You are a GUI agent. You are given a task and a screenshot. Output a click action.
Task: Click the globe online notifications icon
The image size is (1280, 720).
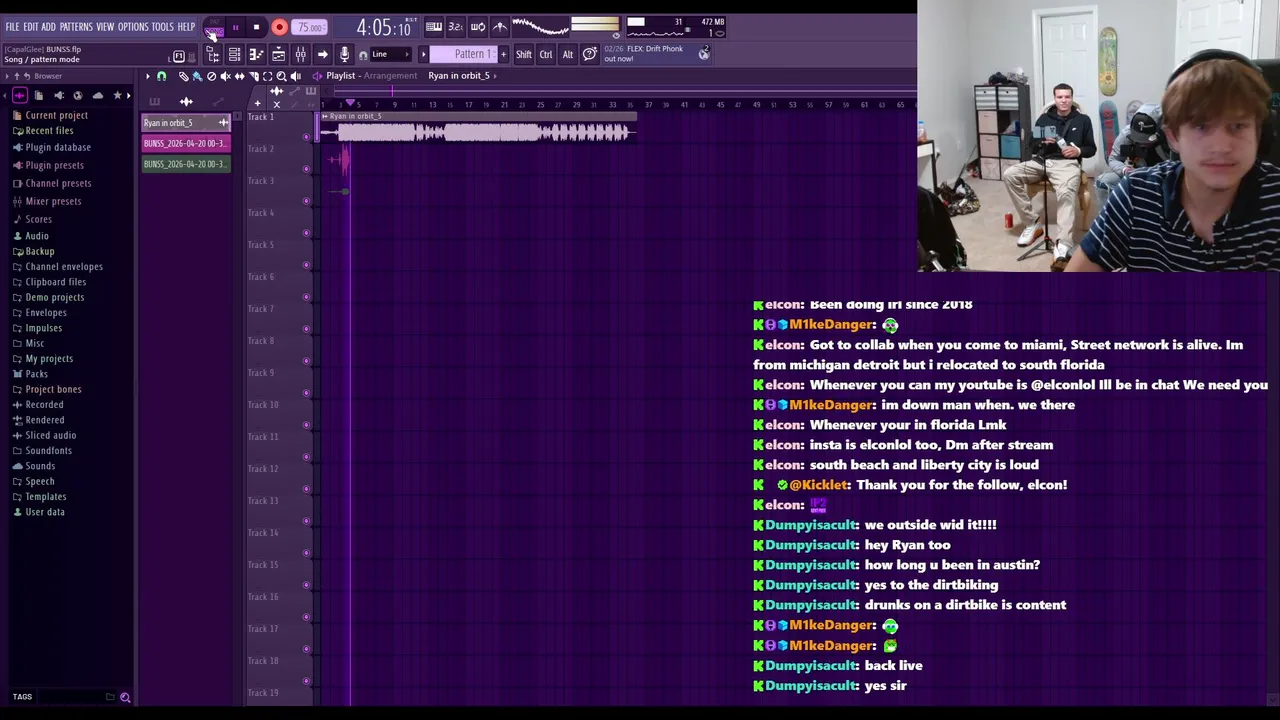pyautogui.click(x=703, y=54)
